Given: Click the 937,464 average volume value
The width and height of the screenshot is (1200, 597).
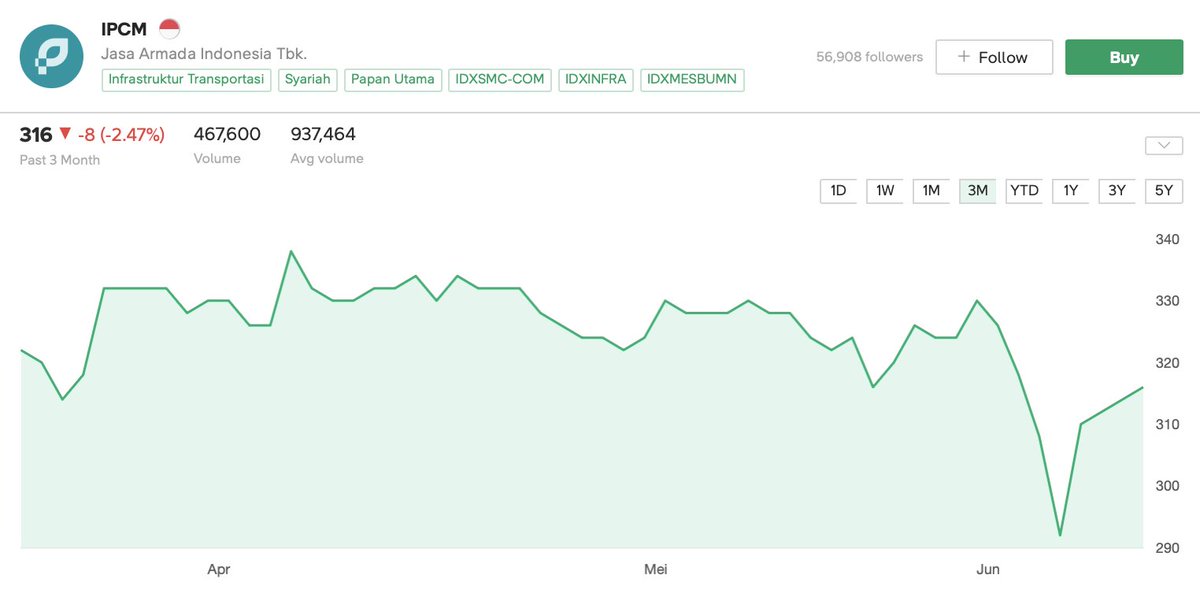Looking at the screenshot, I should point(323,134).
